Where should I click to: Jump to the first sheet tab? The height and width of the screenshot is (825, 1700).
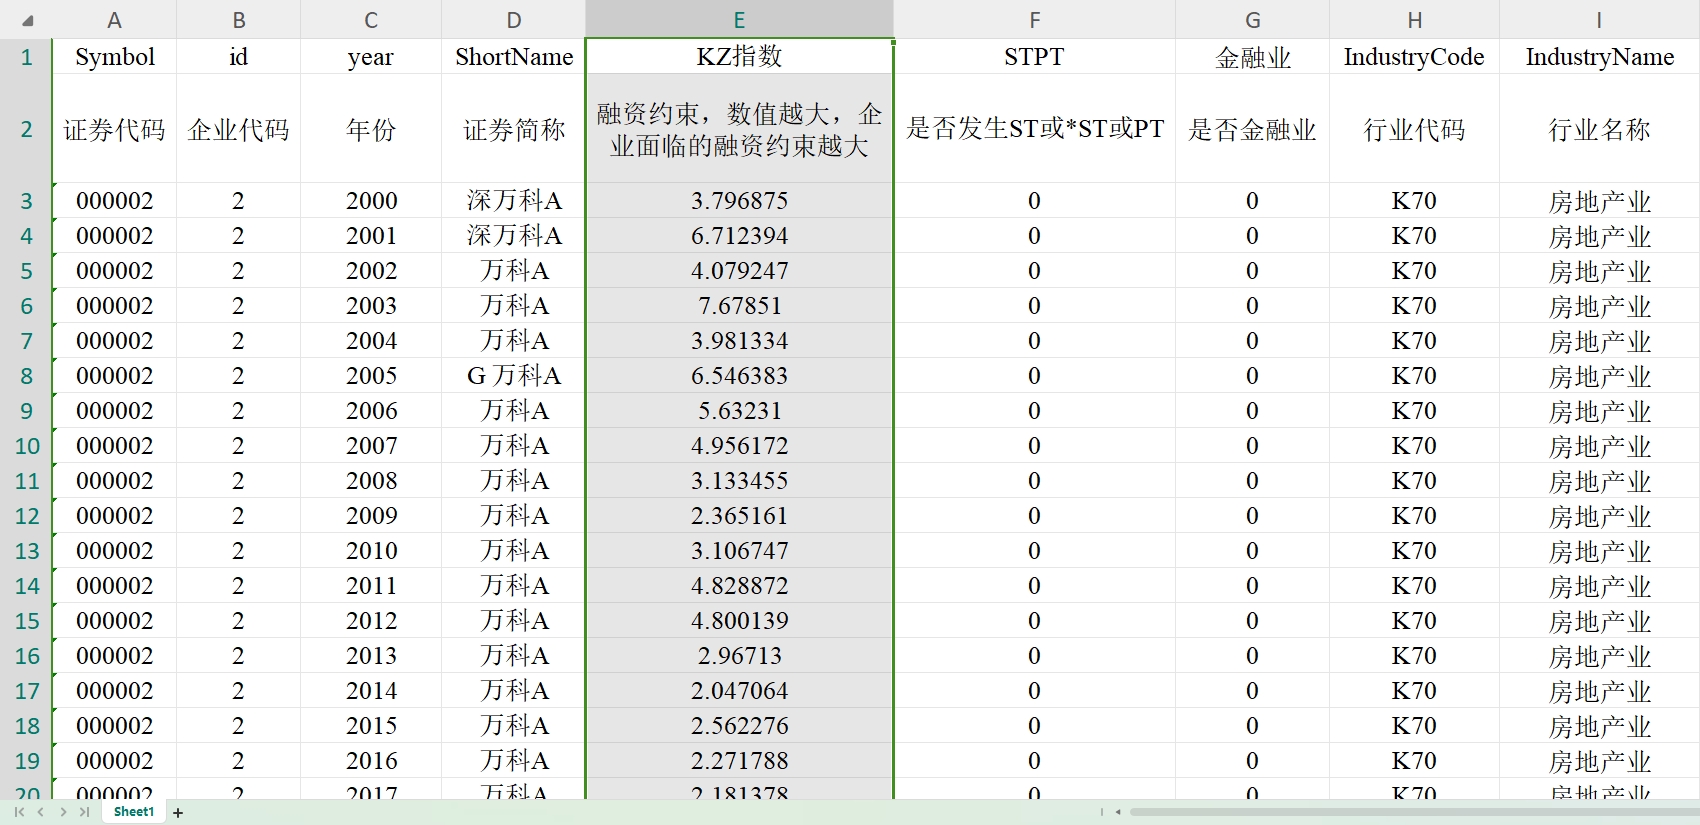pyautogui.click(x=19, y=812)
